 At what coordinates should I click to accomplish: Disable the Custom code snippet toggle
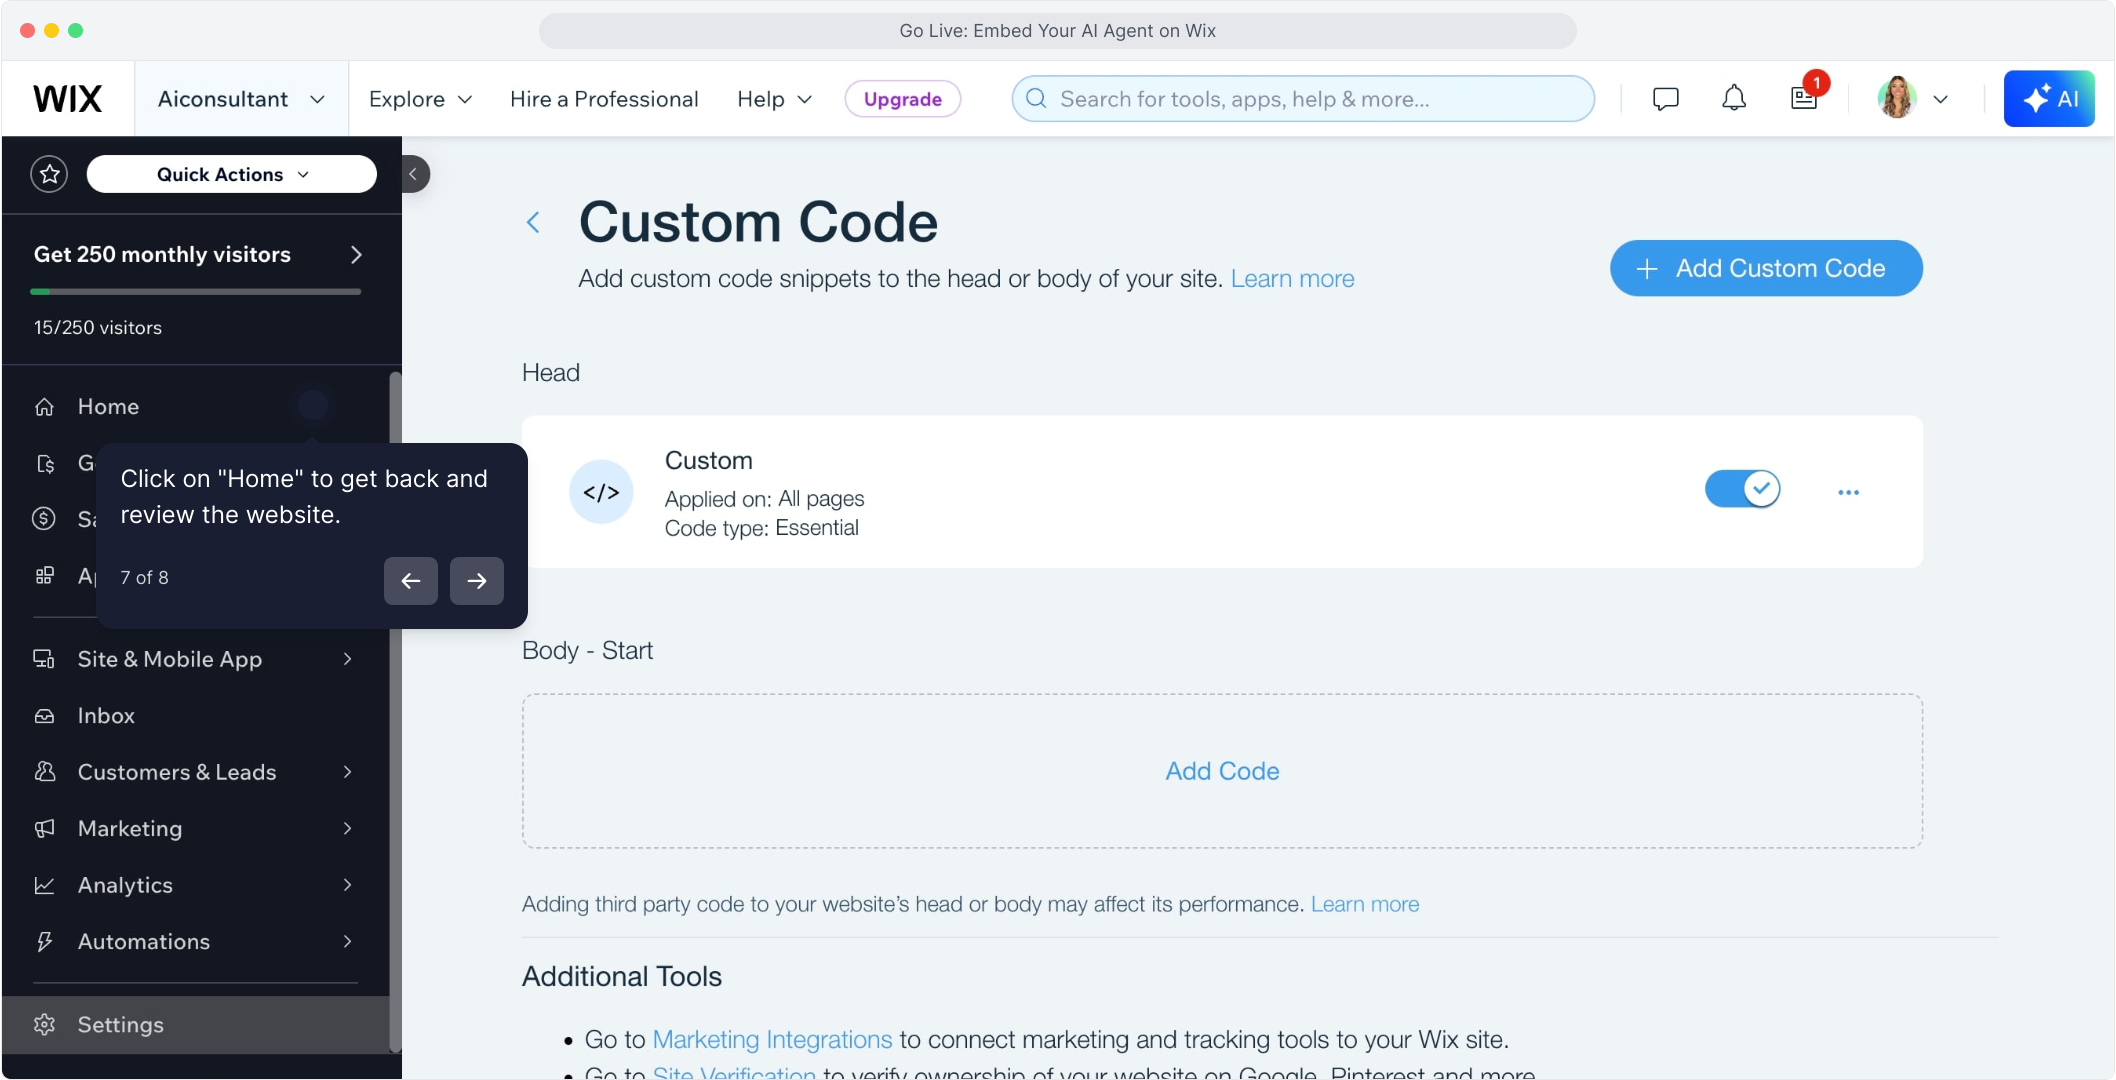click(x=1742, y=490)
